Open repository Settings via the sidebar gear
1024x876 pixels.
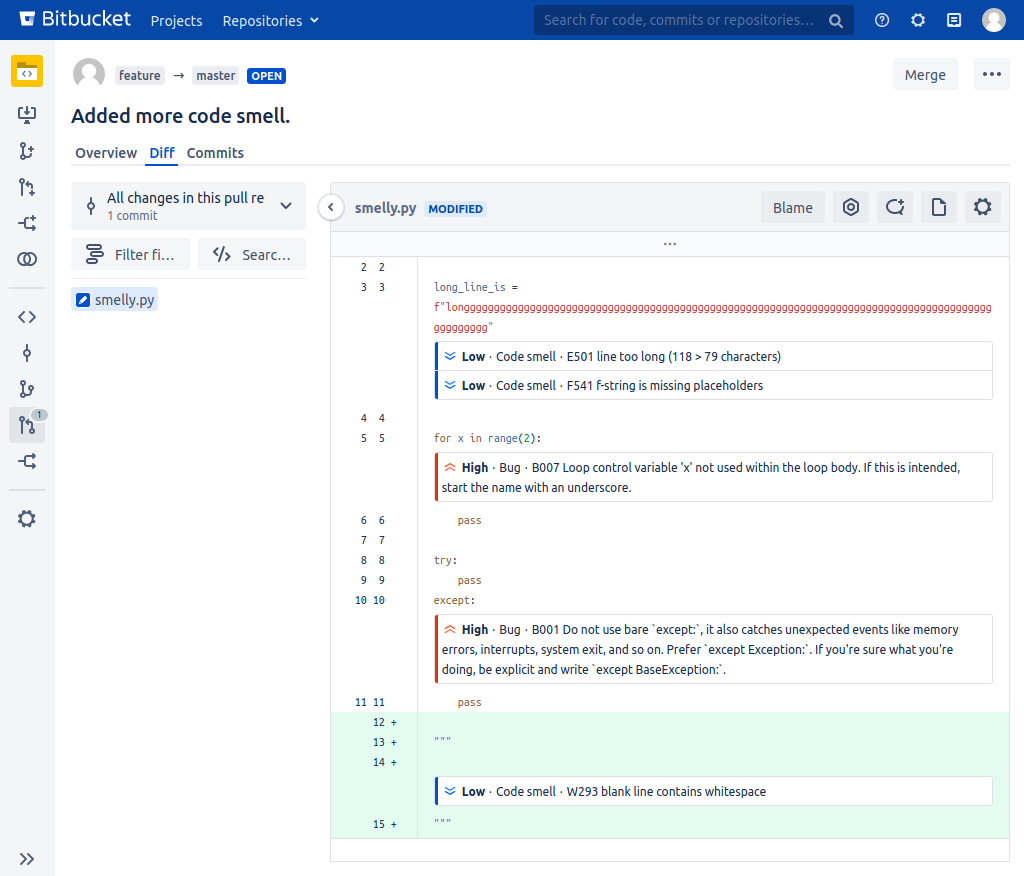tap(27, 518)
